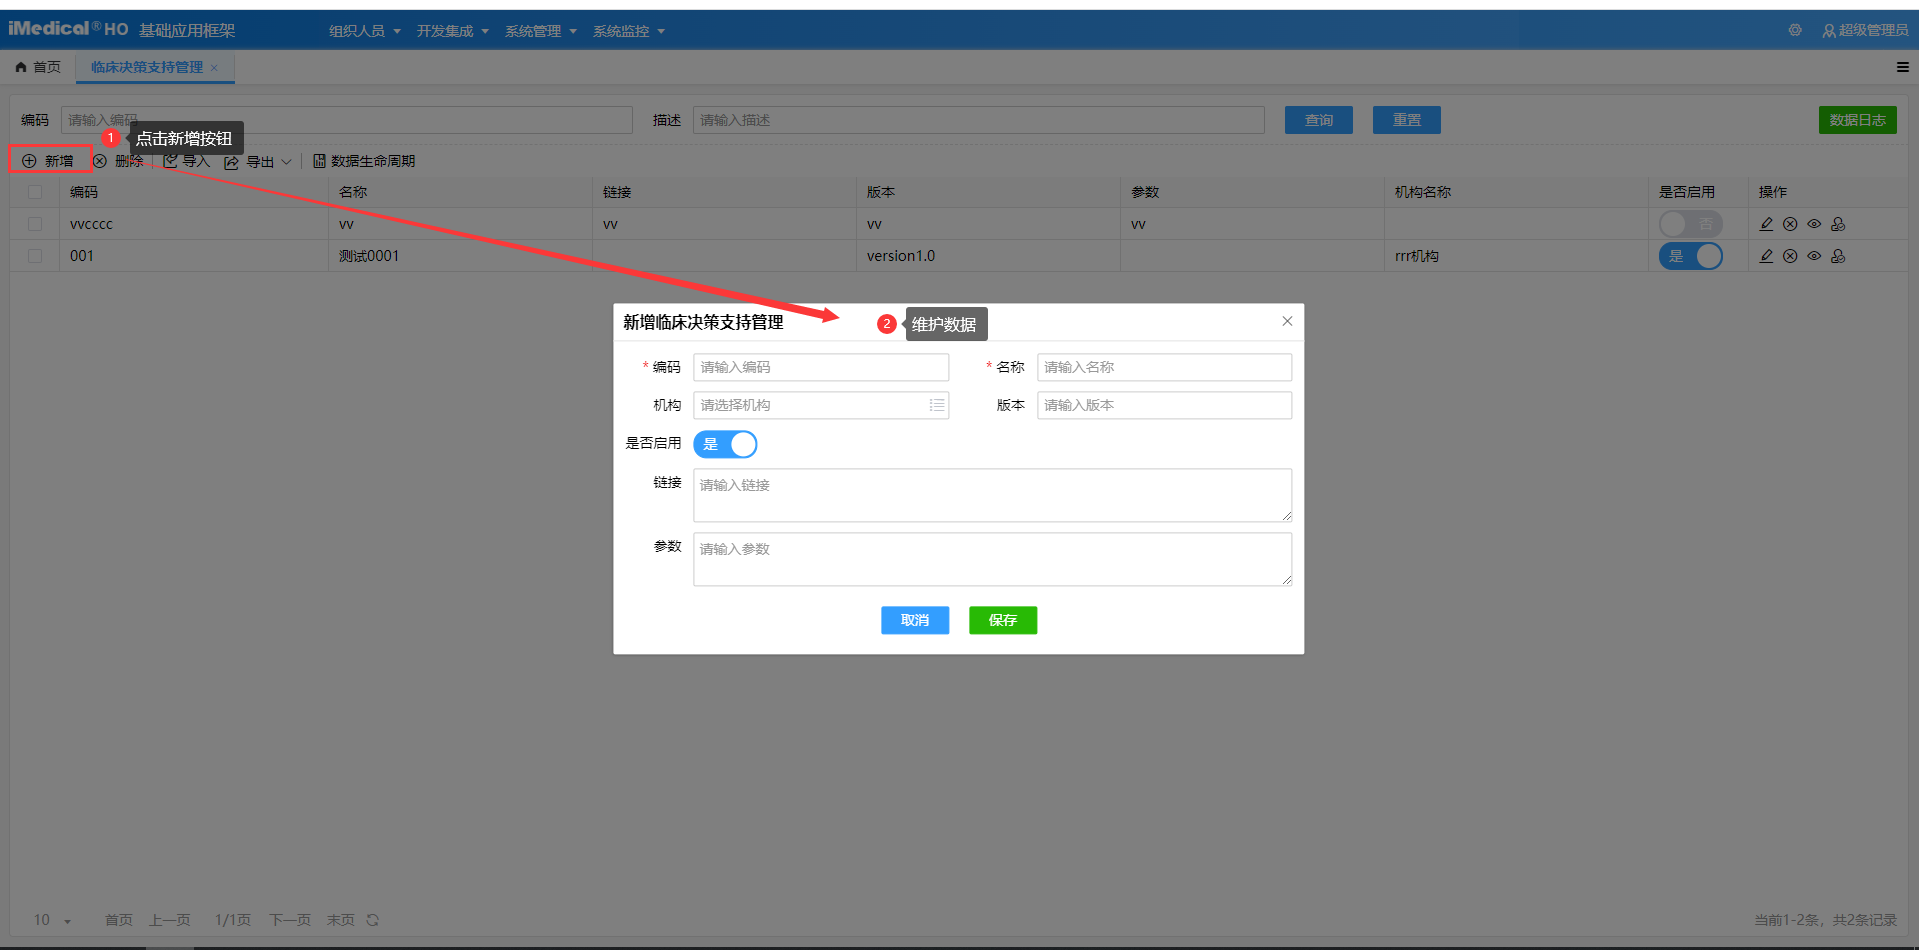Image resolution: width=1919 pixels, height=950 pixels.
Task: Click the 数据生命周期 toolbar icon
Action: [320, 161]
